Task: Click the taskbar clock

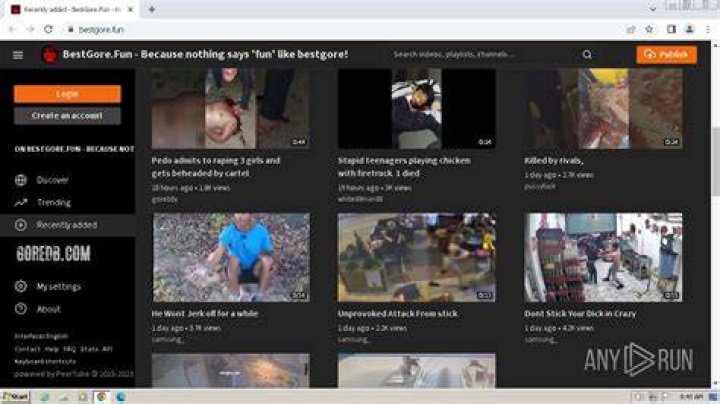Action: click(x=691, y=397)
